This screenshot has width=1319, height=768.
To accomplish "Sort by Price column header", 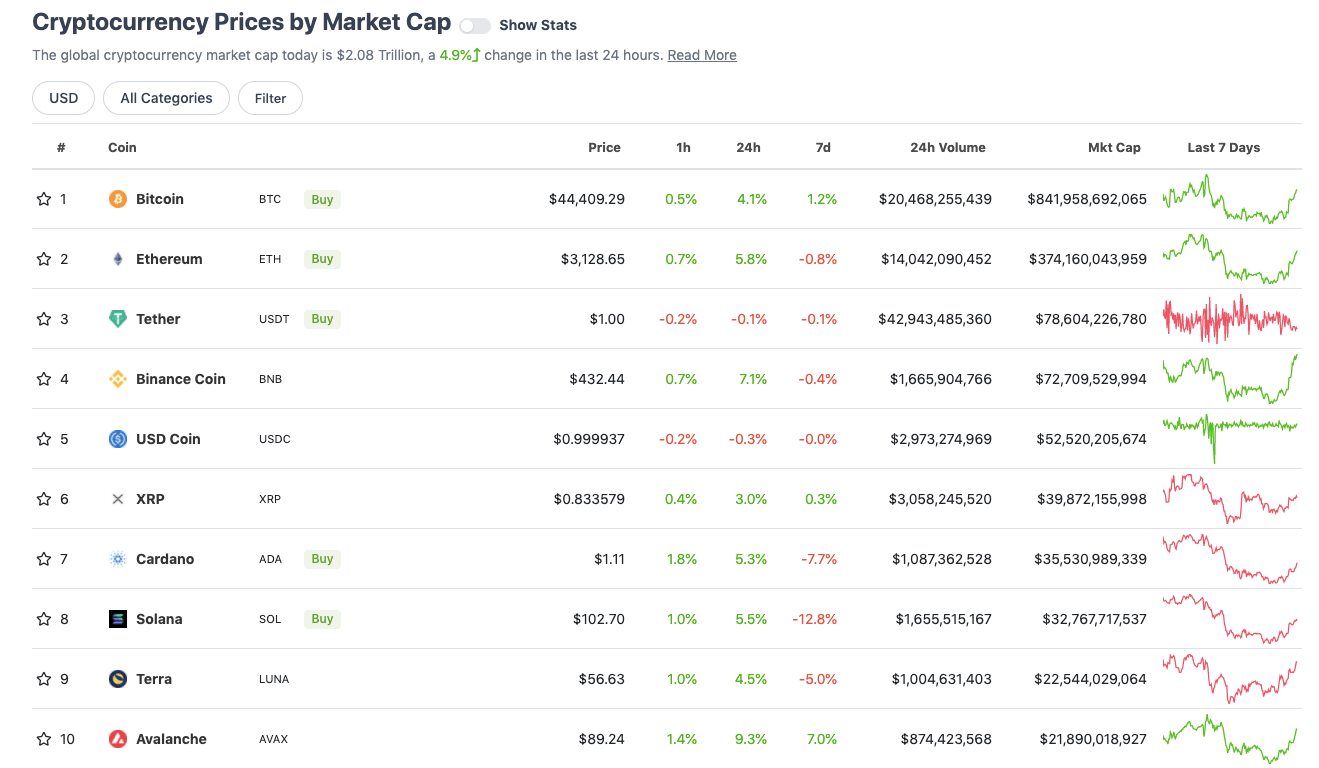I will click(604, 147).
